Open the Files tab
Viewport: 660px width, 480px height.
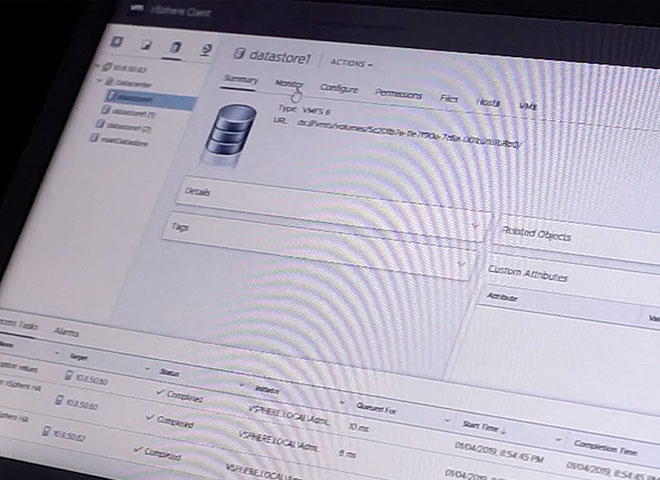(448, 98)
